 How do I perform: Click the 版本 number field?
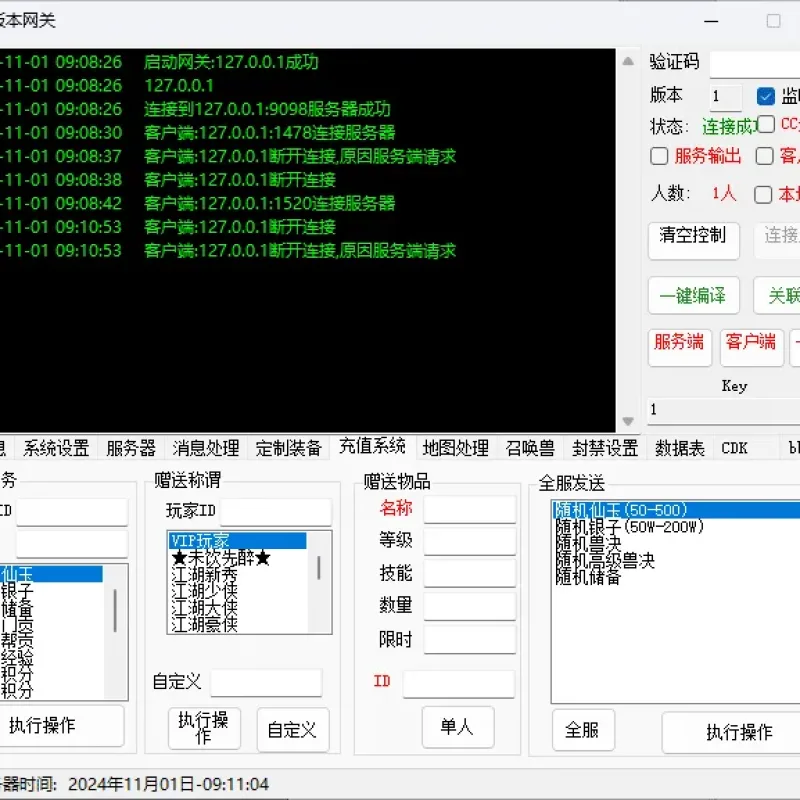click(x=726, y=96)
